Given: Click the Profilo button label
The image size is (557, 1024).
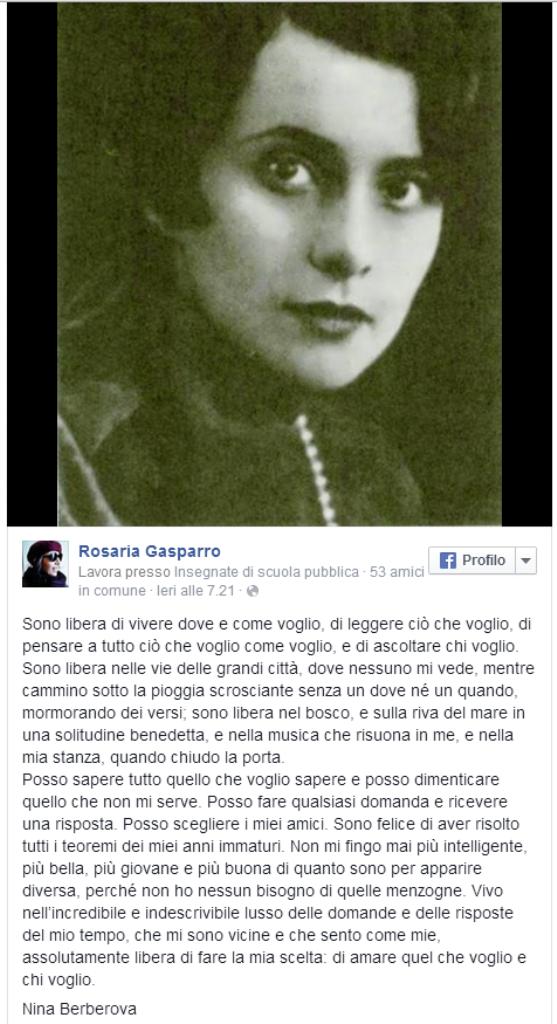Looking at the screenshot, I should (x=484, y=560).
